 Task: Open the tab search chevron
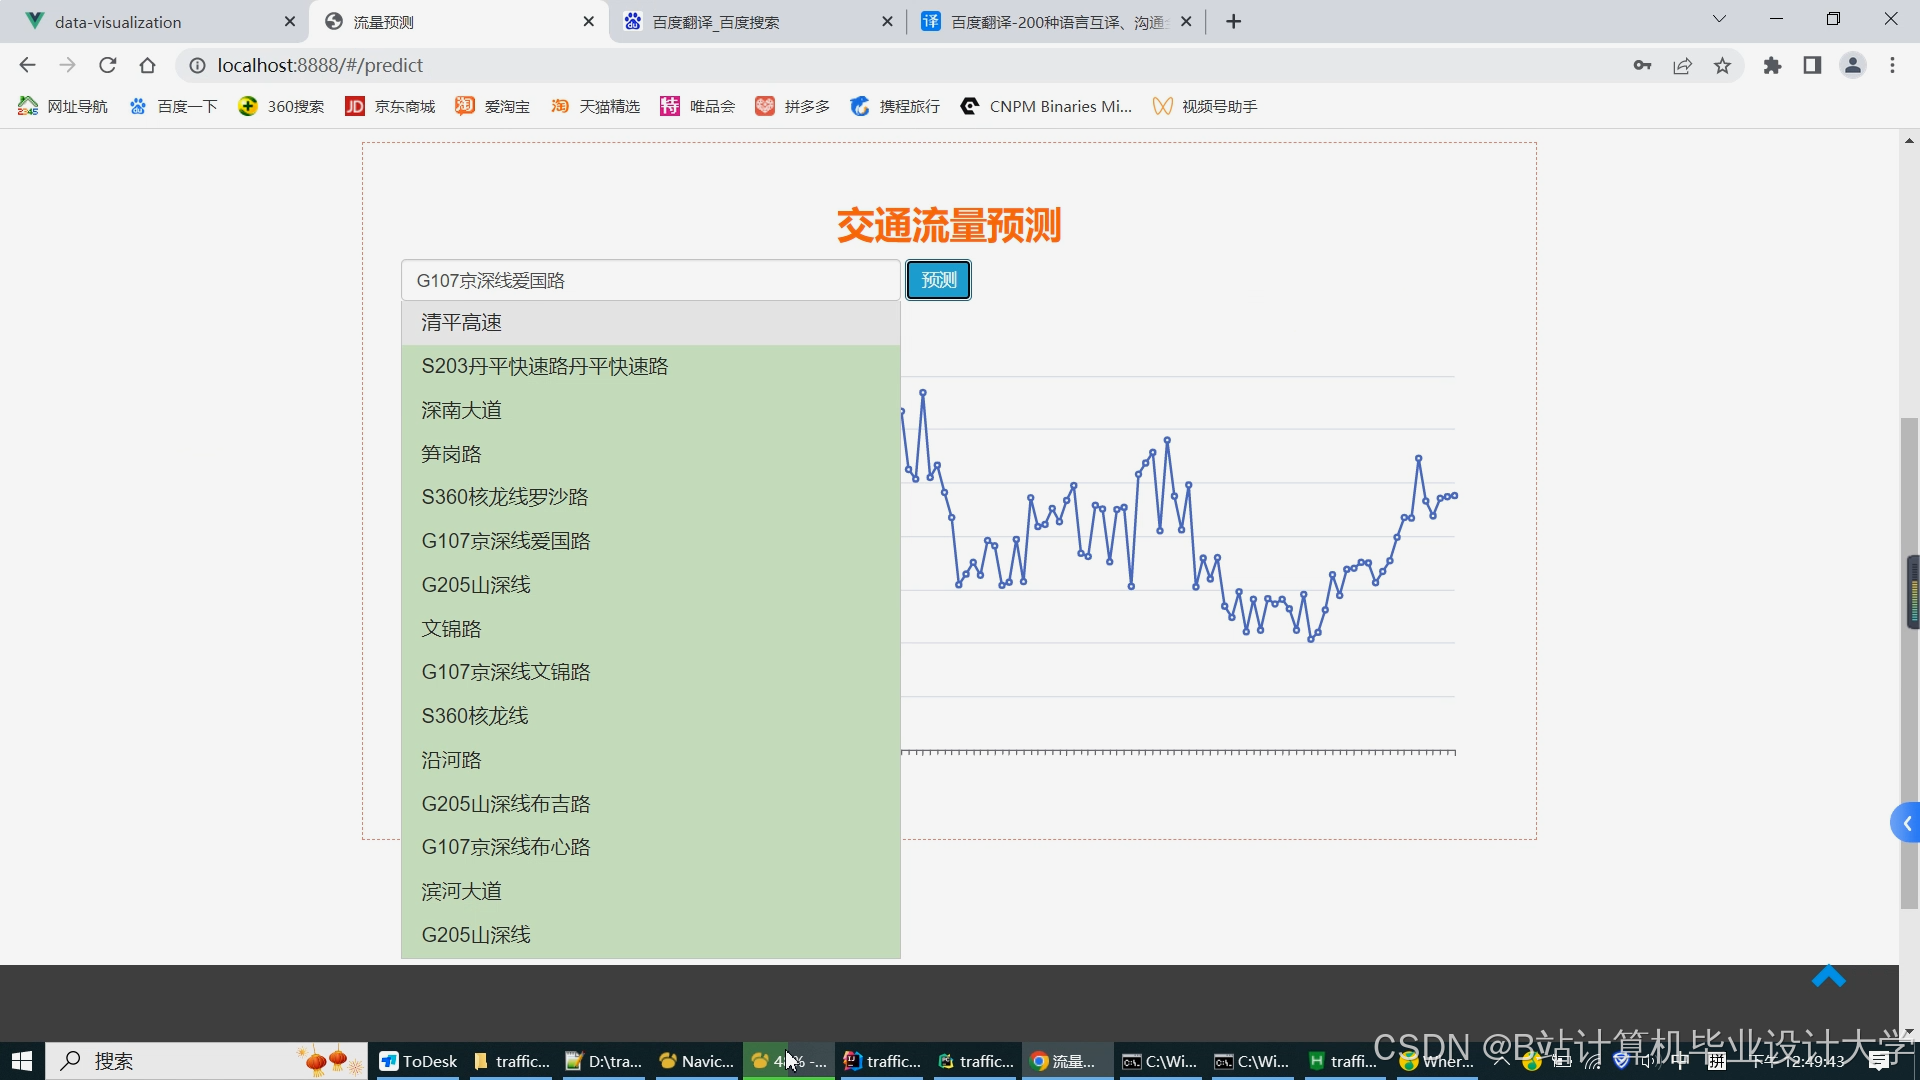point(1719,18)
